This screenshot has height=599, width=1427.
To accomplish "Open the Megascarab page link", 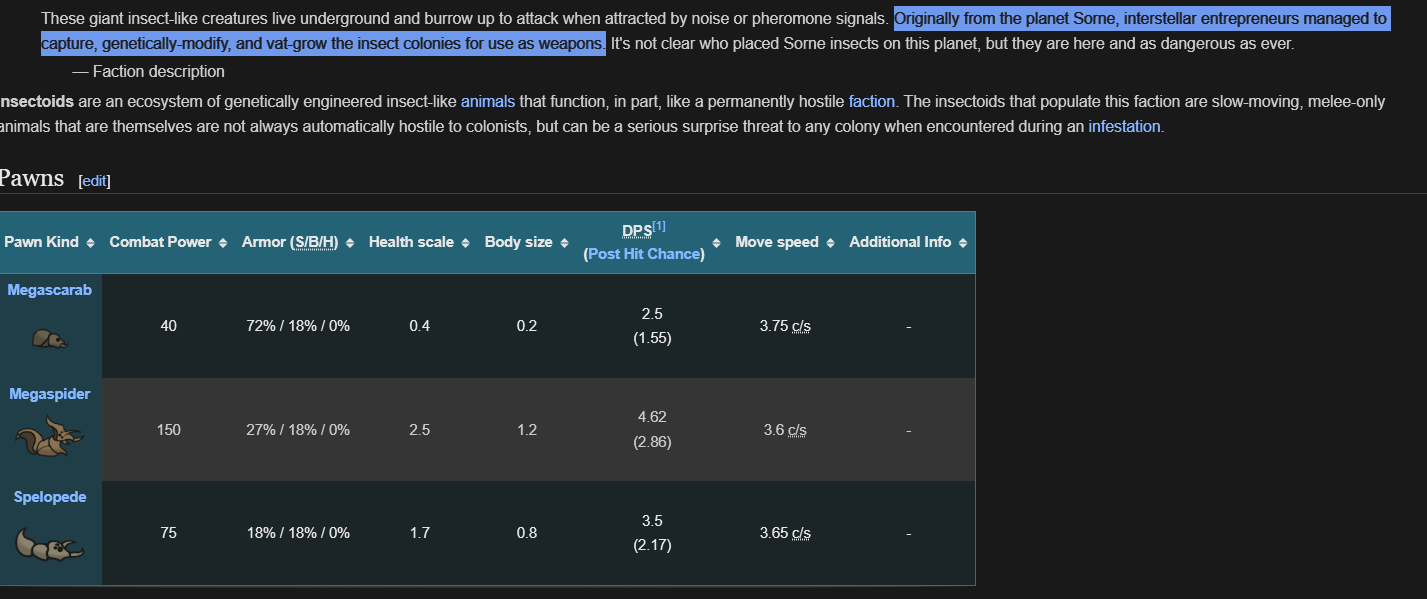I will 50,290.
